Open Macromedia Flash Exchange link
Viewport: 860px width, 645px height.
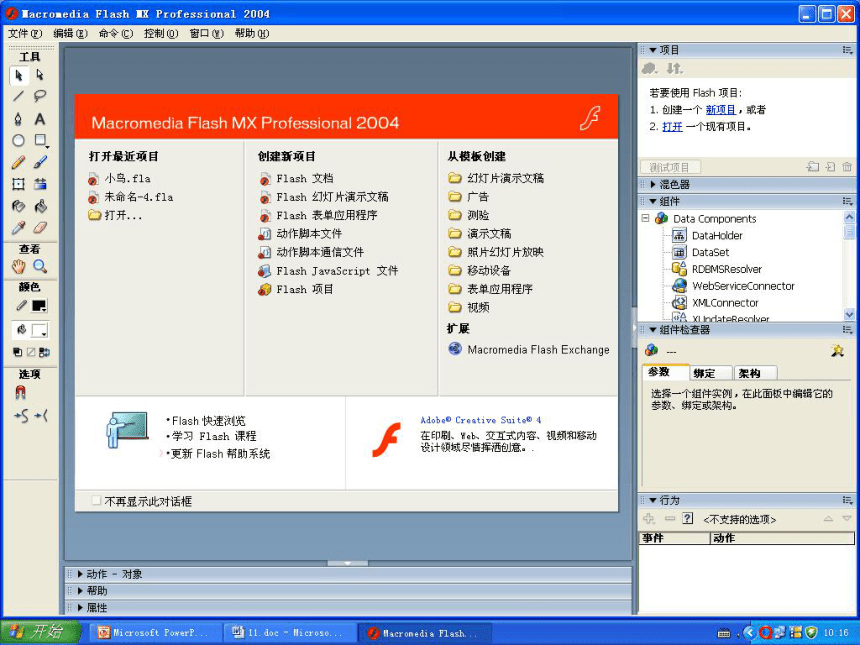pyautogui.click(x=529, y=349)
